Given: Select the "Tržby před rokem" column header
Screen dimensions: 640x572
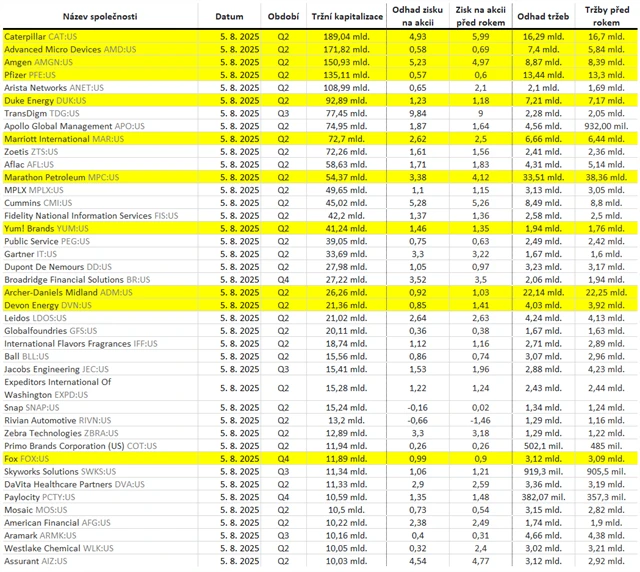Looking at the screenshot, I should [604, 18].
